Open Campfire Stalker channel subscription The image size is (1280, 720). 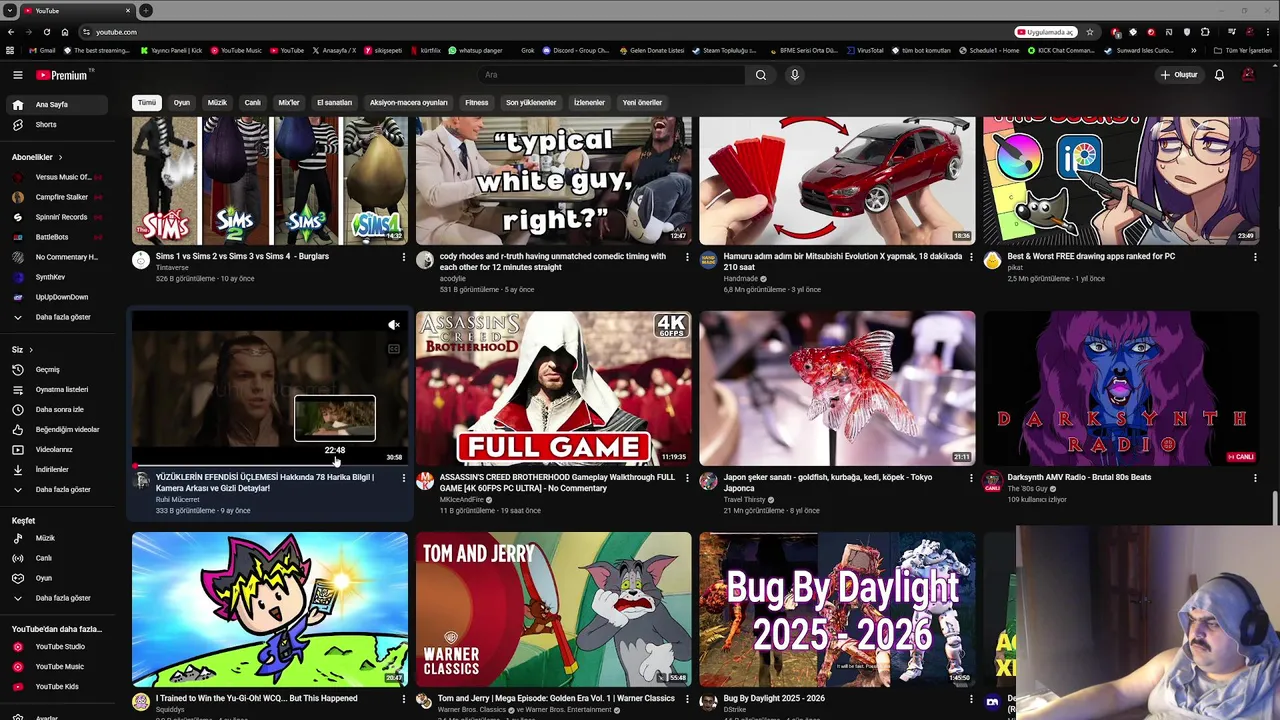[56, 197]
